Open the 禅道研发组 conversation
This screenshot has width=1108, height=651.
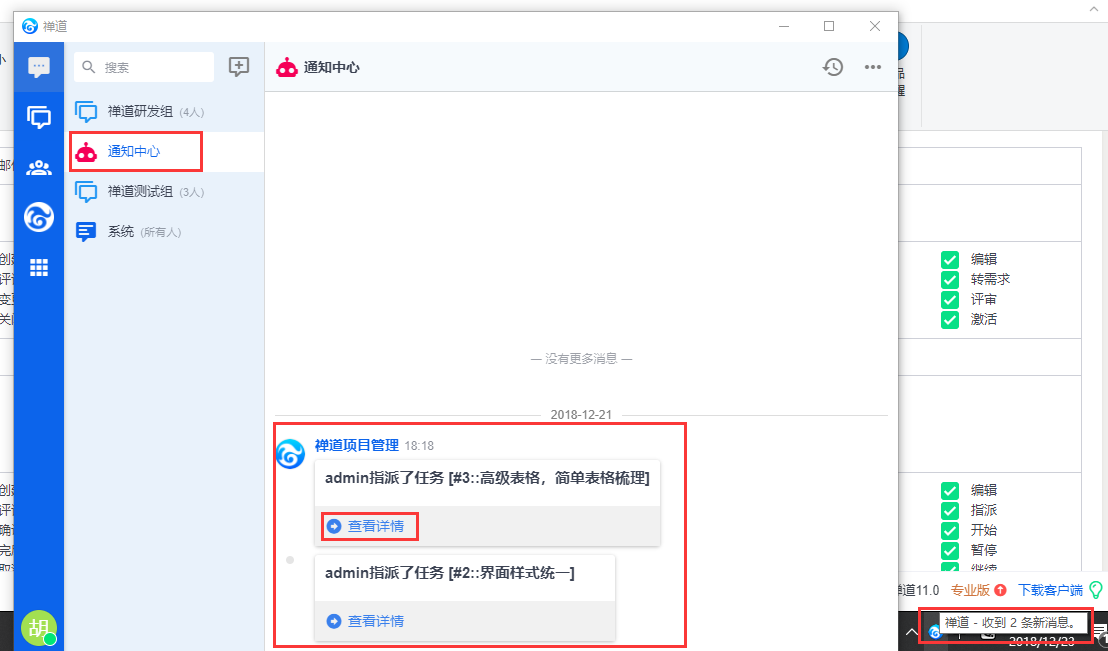pos(164,112)
